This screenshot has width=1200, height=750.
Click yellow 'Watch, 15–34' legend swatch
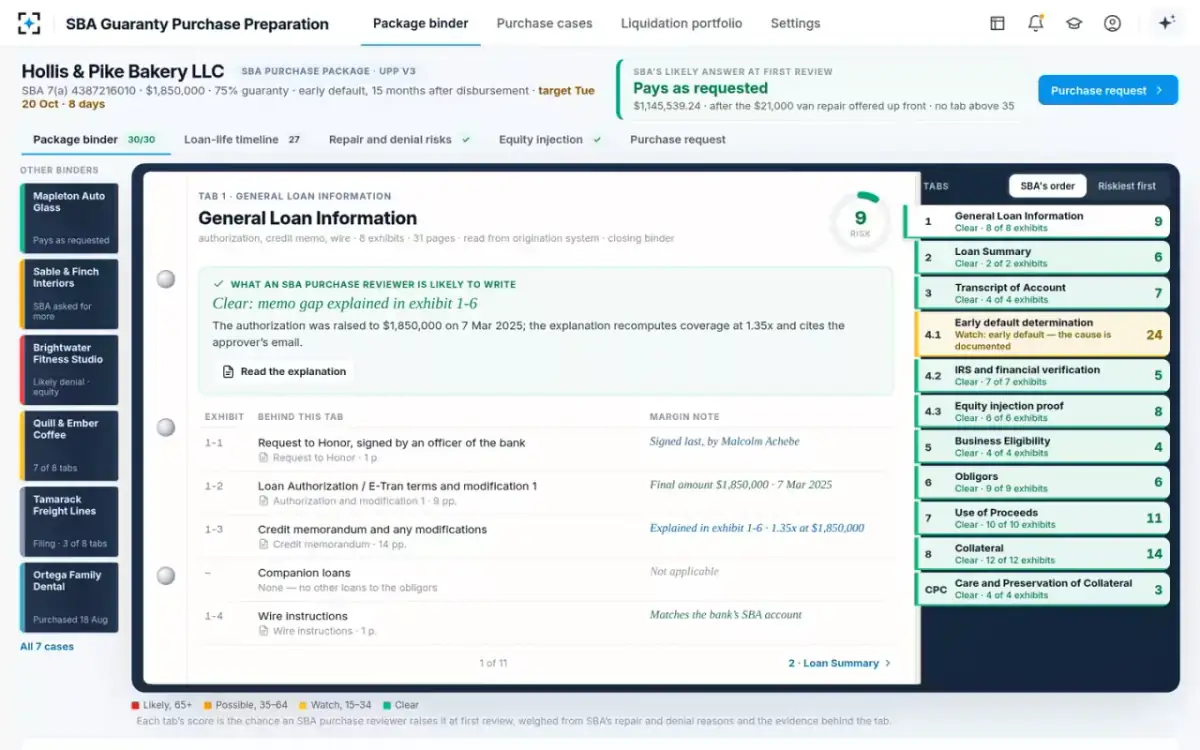(x=302, y=705)
